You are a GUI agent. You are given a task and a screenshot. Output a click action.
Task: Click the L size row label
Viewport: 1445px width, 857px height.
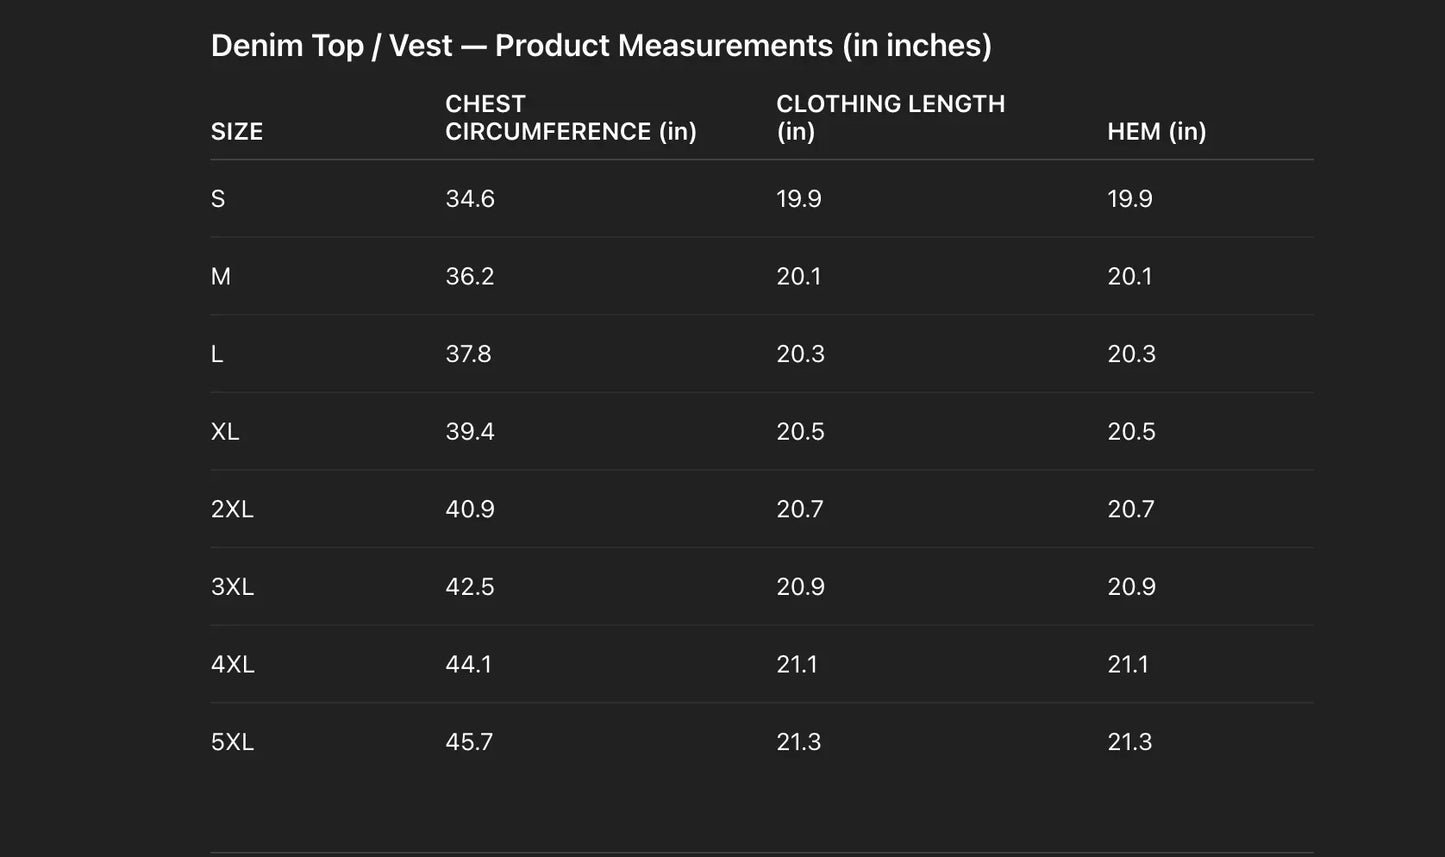point(217,354)
